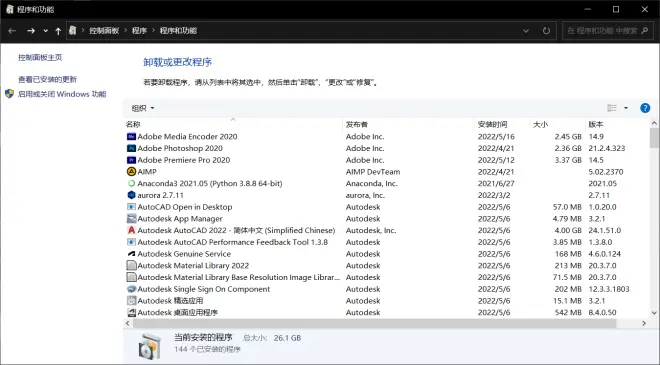Expand the chevron after 程序 breadcrumb

click(153, 30)
